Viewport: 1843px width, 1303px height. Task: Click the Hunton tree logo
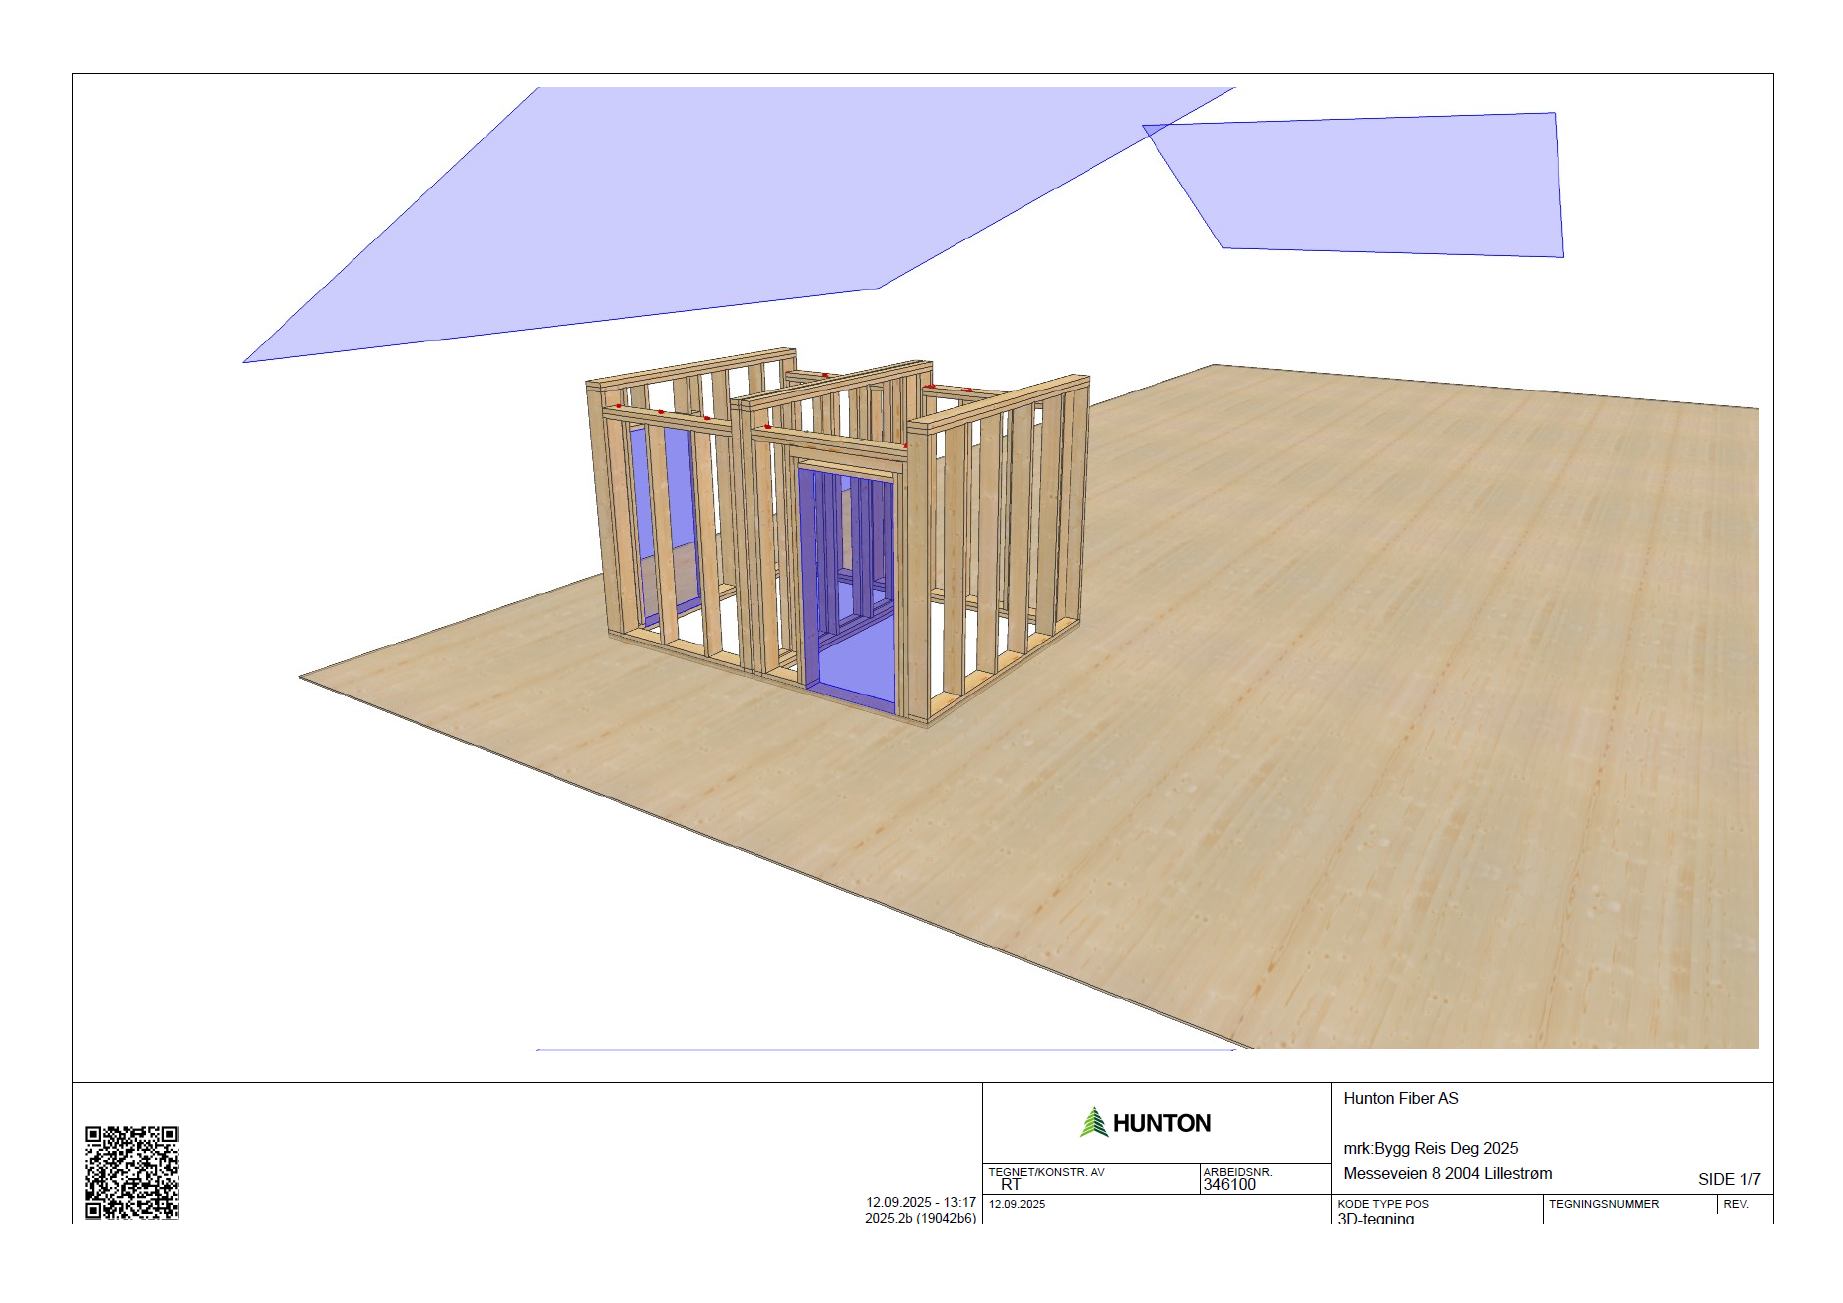pyautogui.click(x=1094, y=1122)
